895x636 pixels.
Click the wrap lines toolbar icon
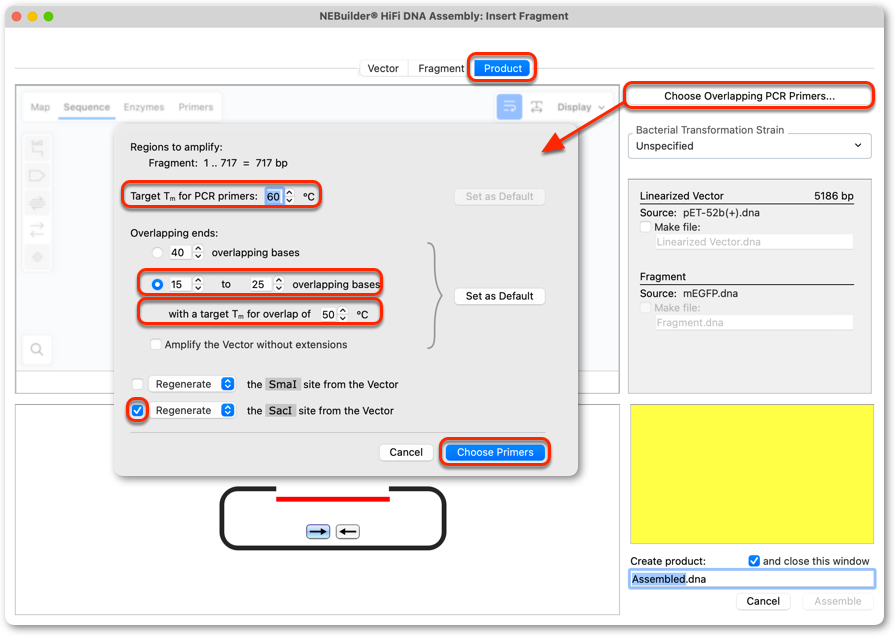tap(509, 107)
